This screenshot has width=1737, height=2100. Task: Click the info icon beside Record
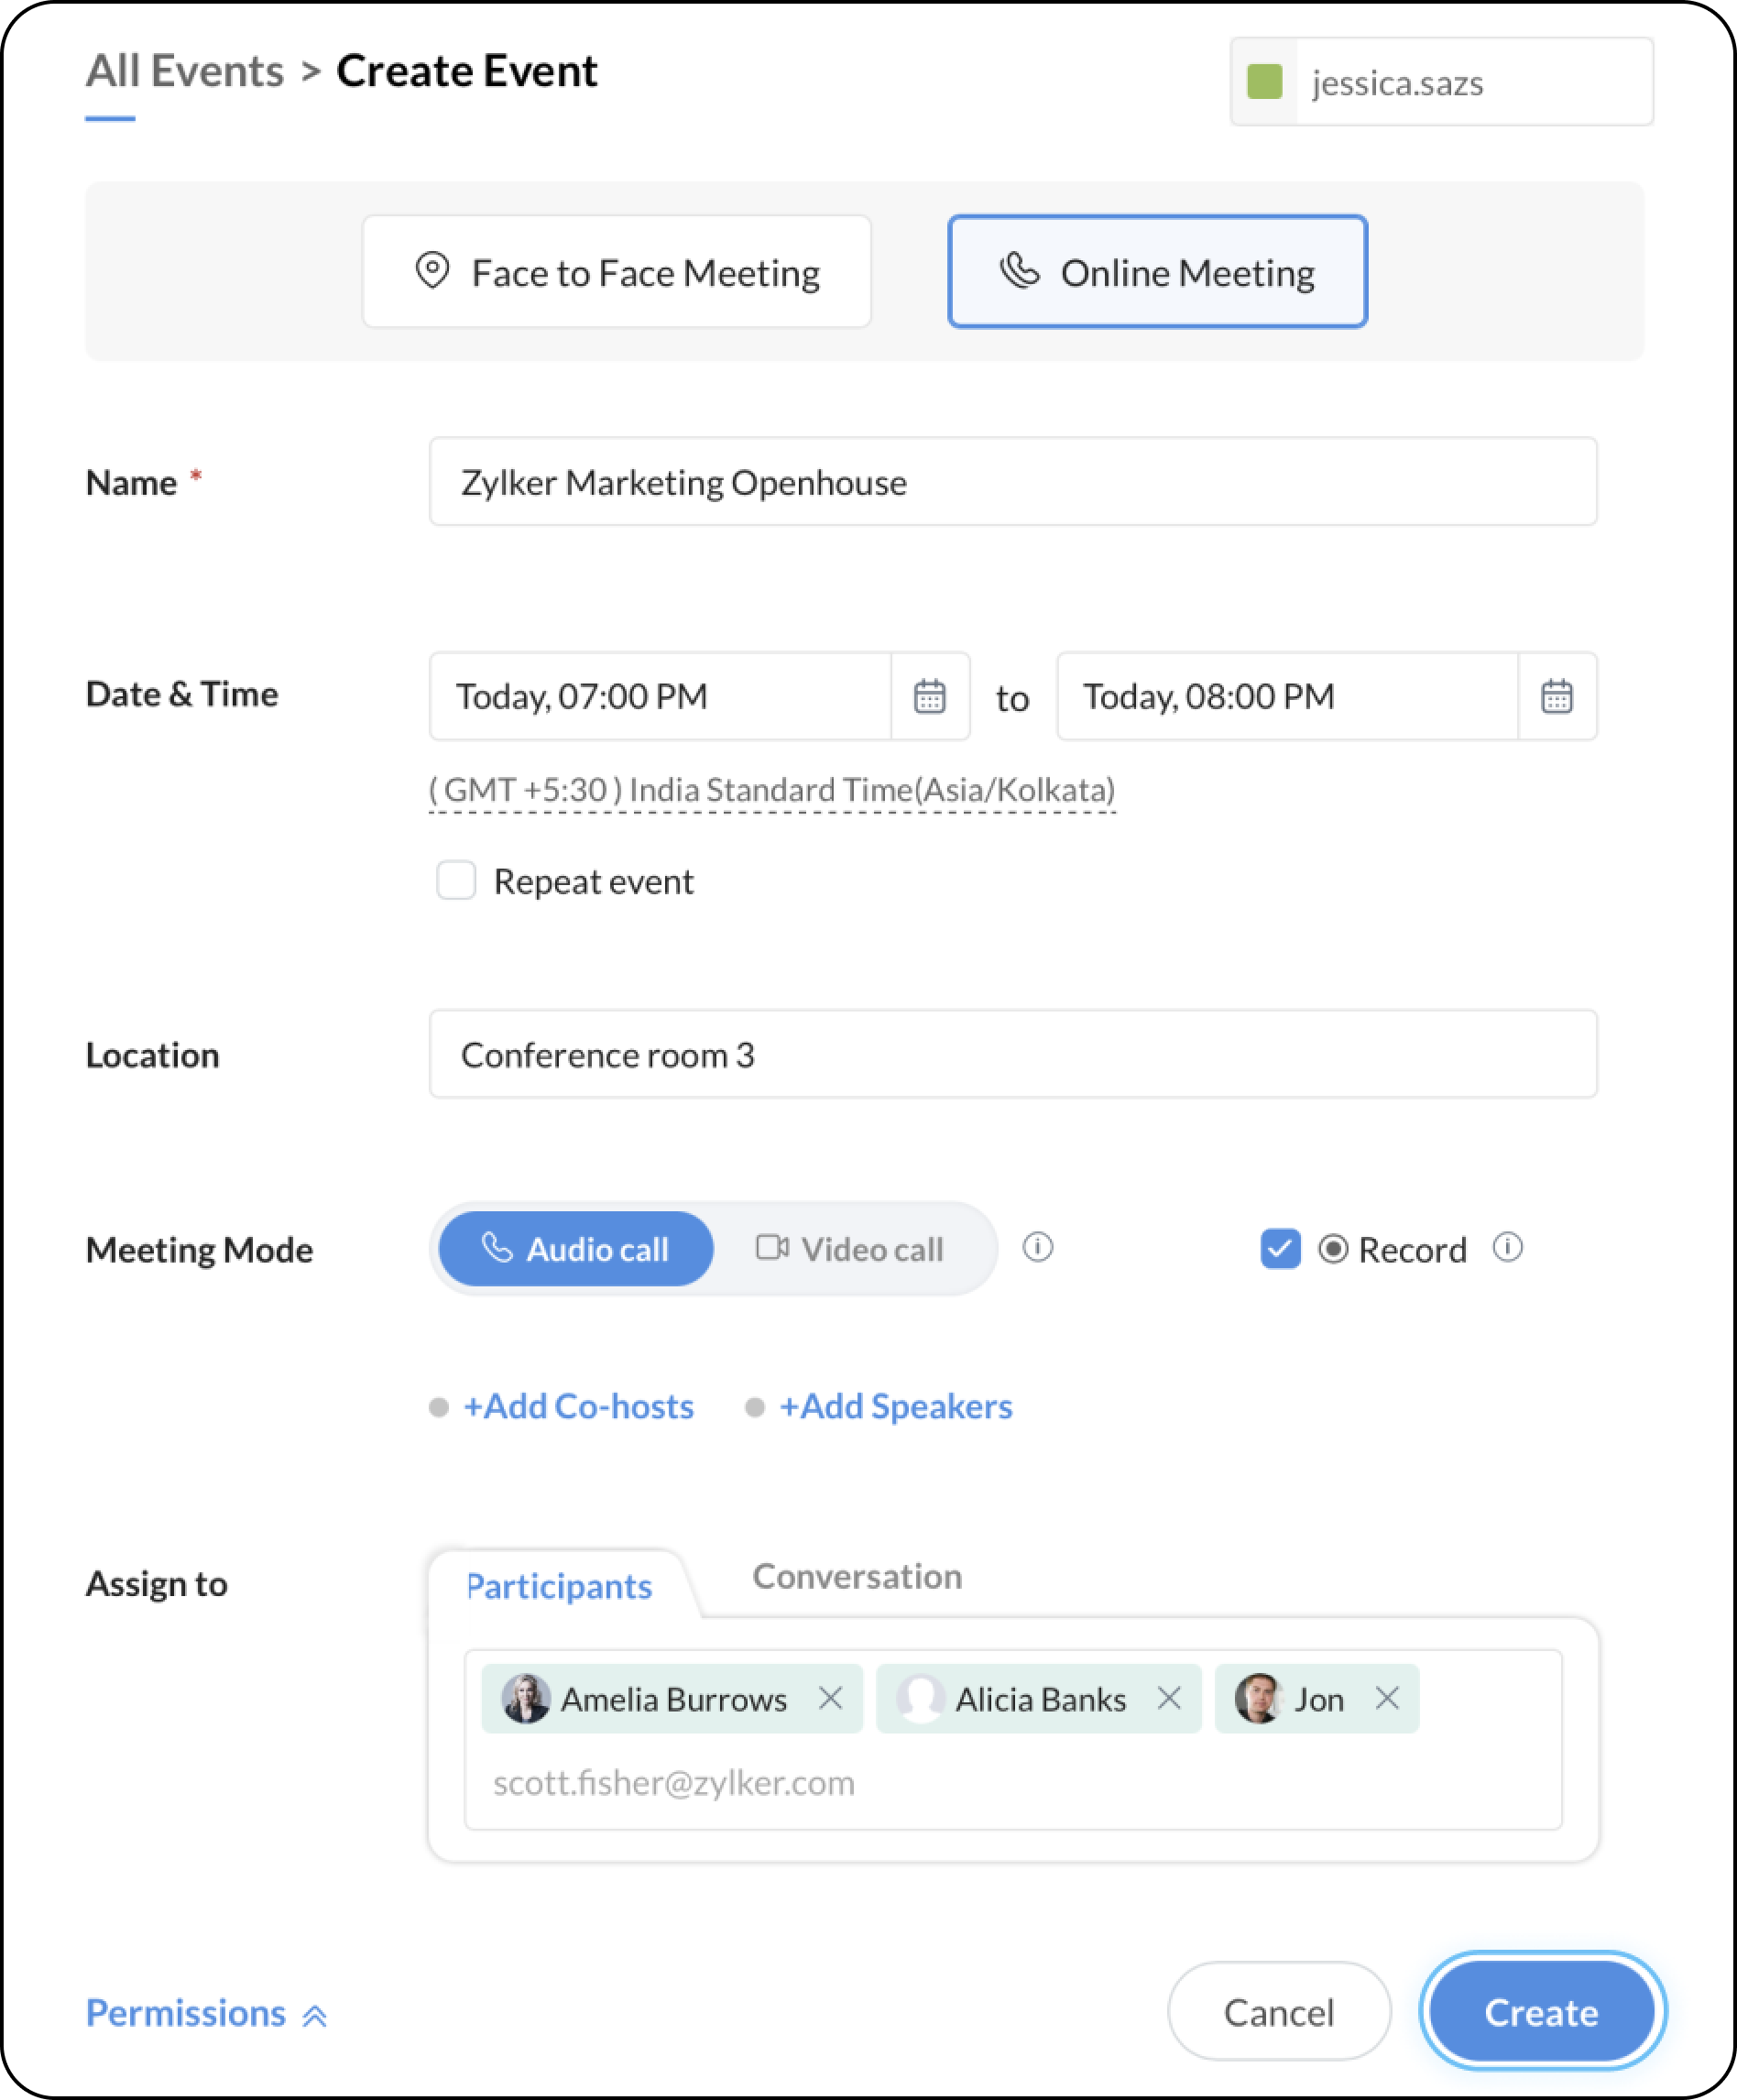tap(1507, 1247)
